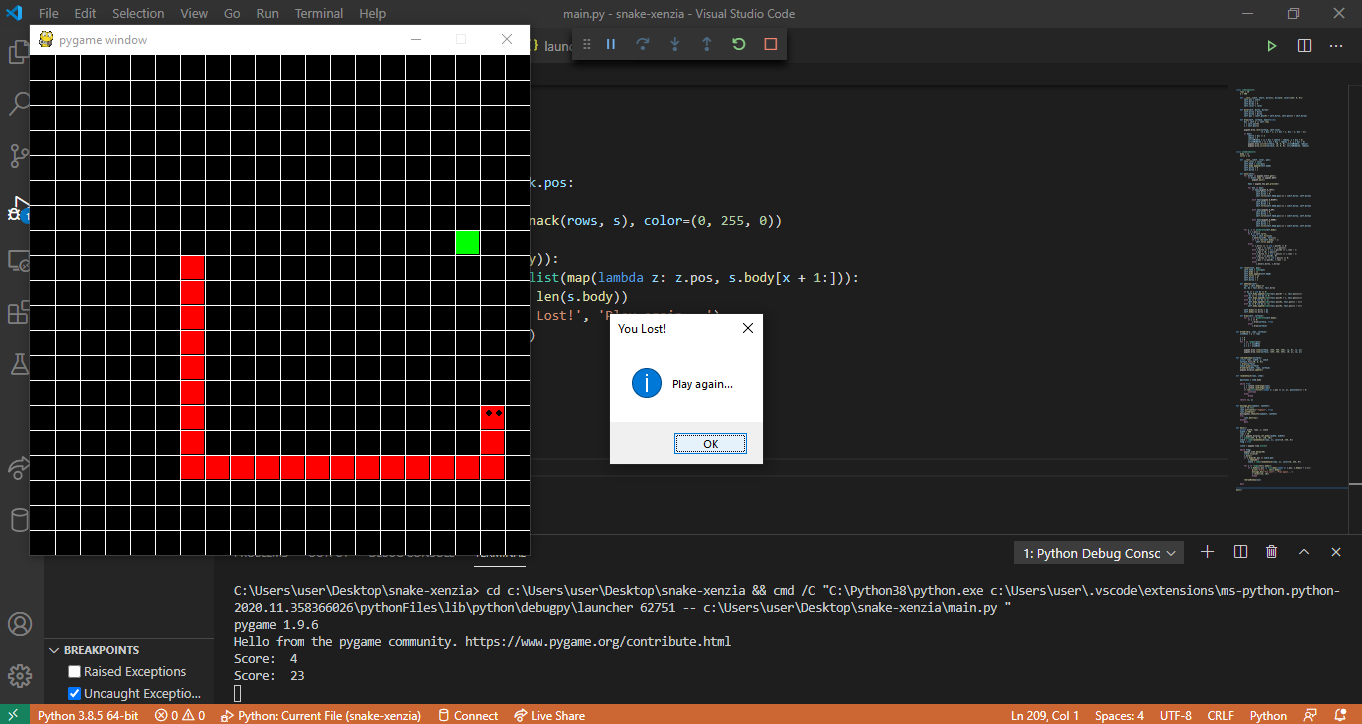Open the Python Debug Console dropdown
The image size is (1362, 724).
pos(1098,552)
